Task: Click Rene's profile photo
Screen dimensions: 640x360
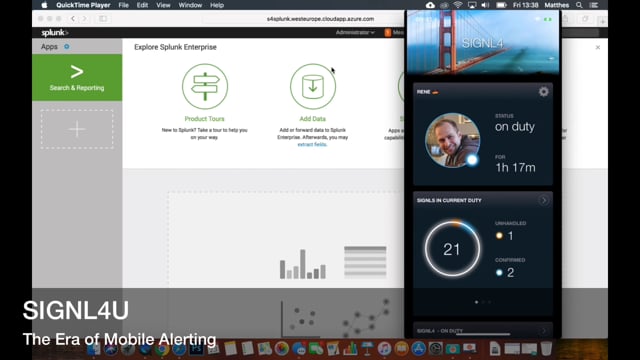Action: (x=452, y=140)
